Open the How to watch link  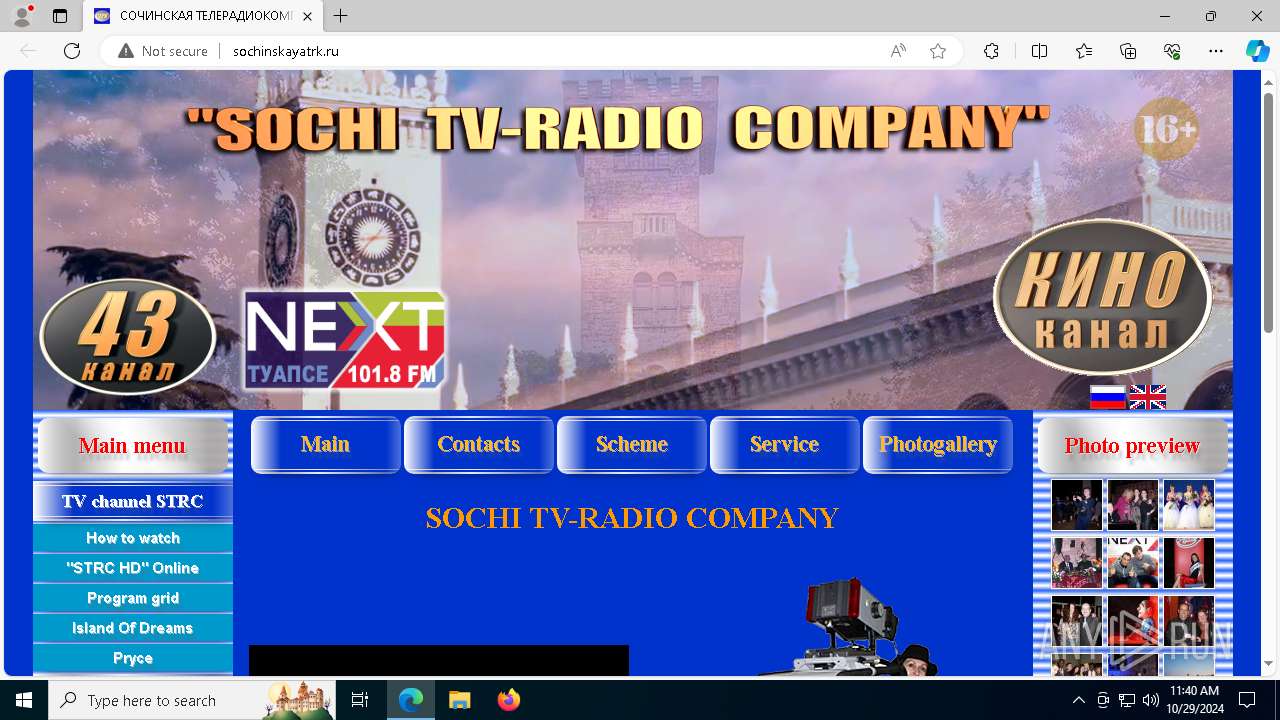pyautogui.click(x=133, y=538)
